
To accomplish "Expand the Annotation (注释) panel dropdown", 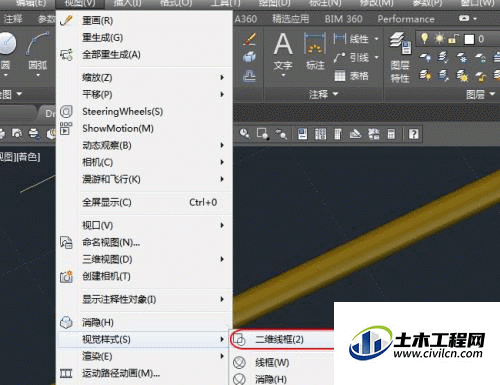I will click(336, 94).
